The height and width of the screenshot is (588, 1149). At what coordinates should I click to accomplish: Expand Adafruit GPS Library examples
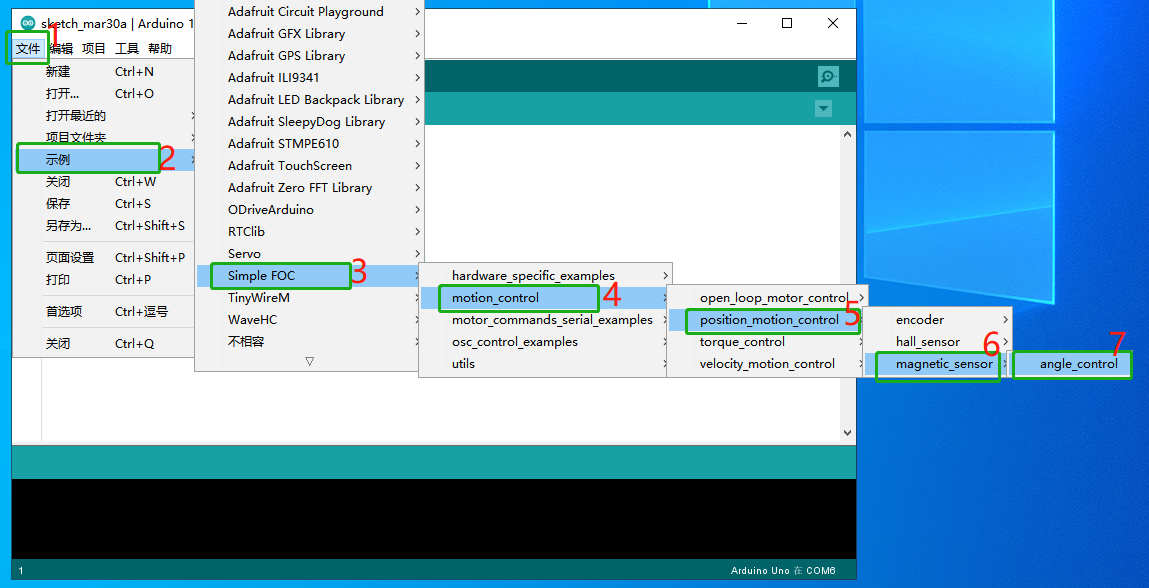(310, 56)
